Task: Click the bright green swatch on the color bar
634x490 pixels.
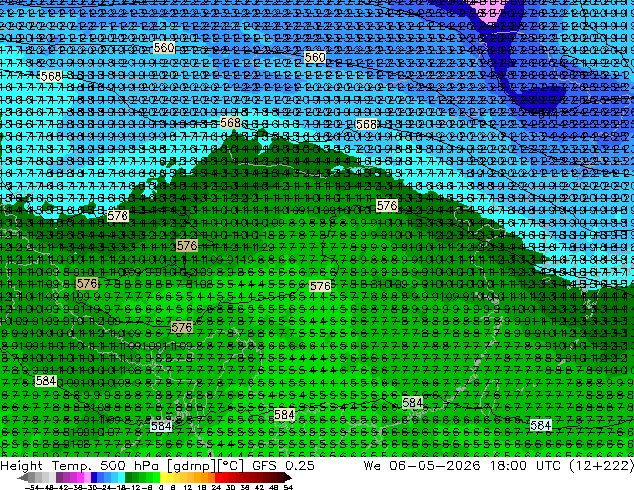Action: pyautogui.click(x=156, y=477)
